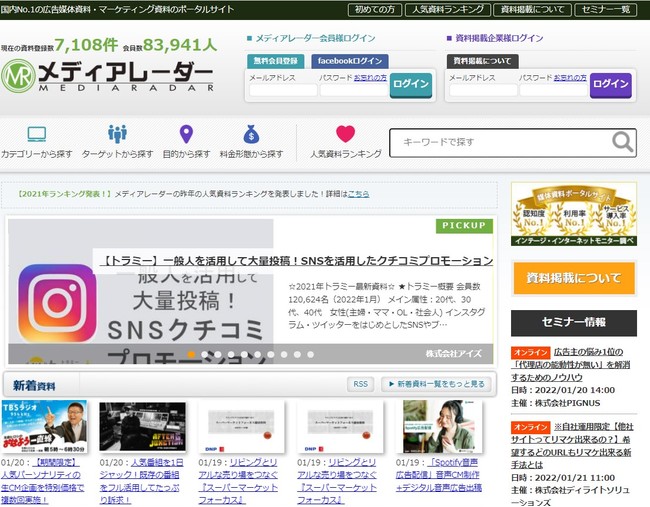This screenshot has height=507, width=650.
Task: Open ターゲットから探す people icon
Action: [118, 135]
